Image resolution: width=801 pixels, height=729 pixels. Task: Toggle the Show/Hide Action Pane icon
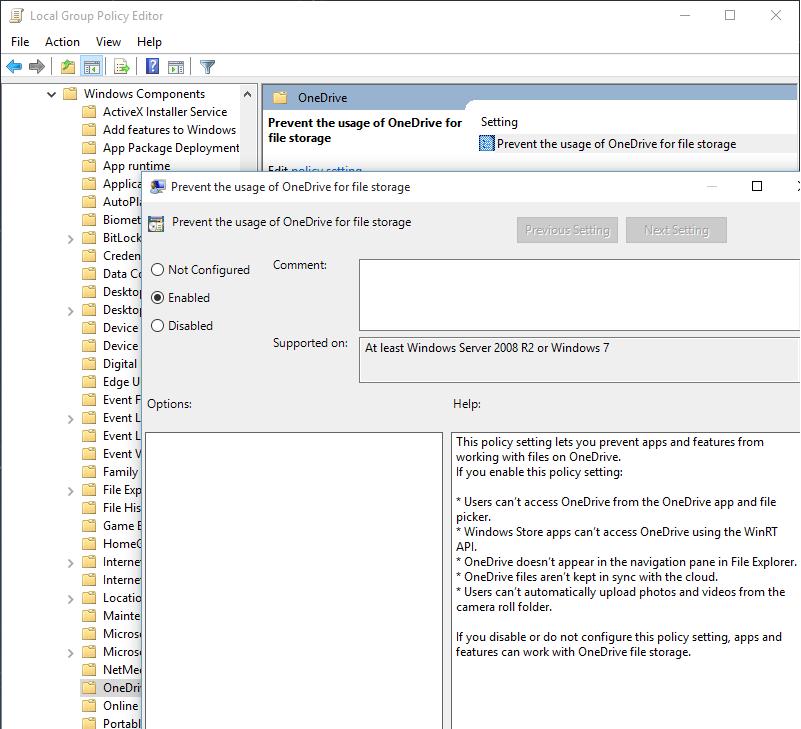point(176,66)
